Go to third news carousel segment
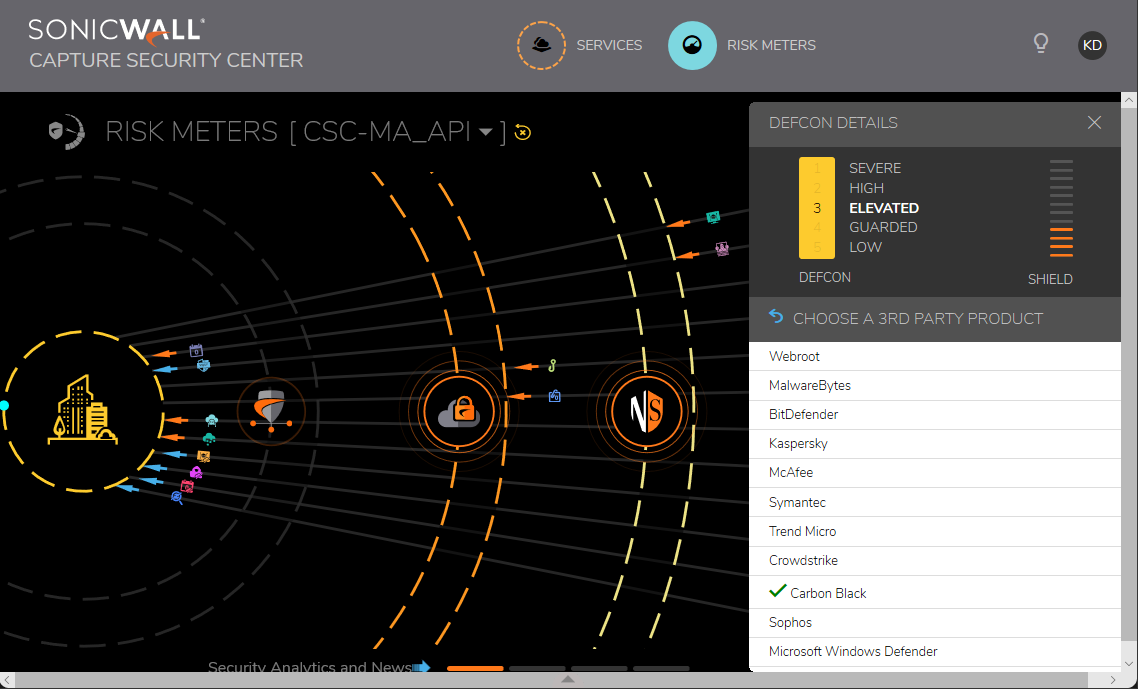 pos(599,668)
